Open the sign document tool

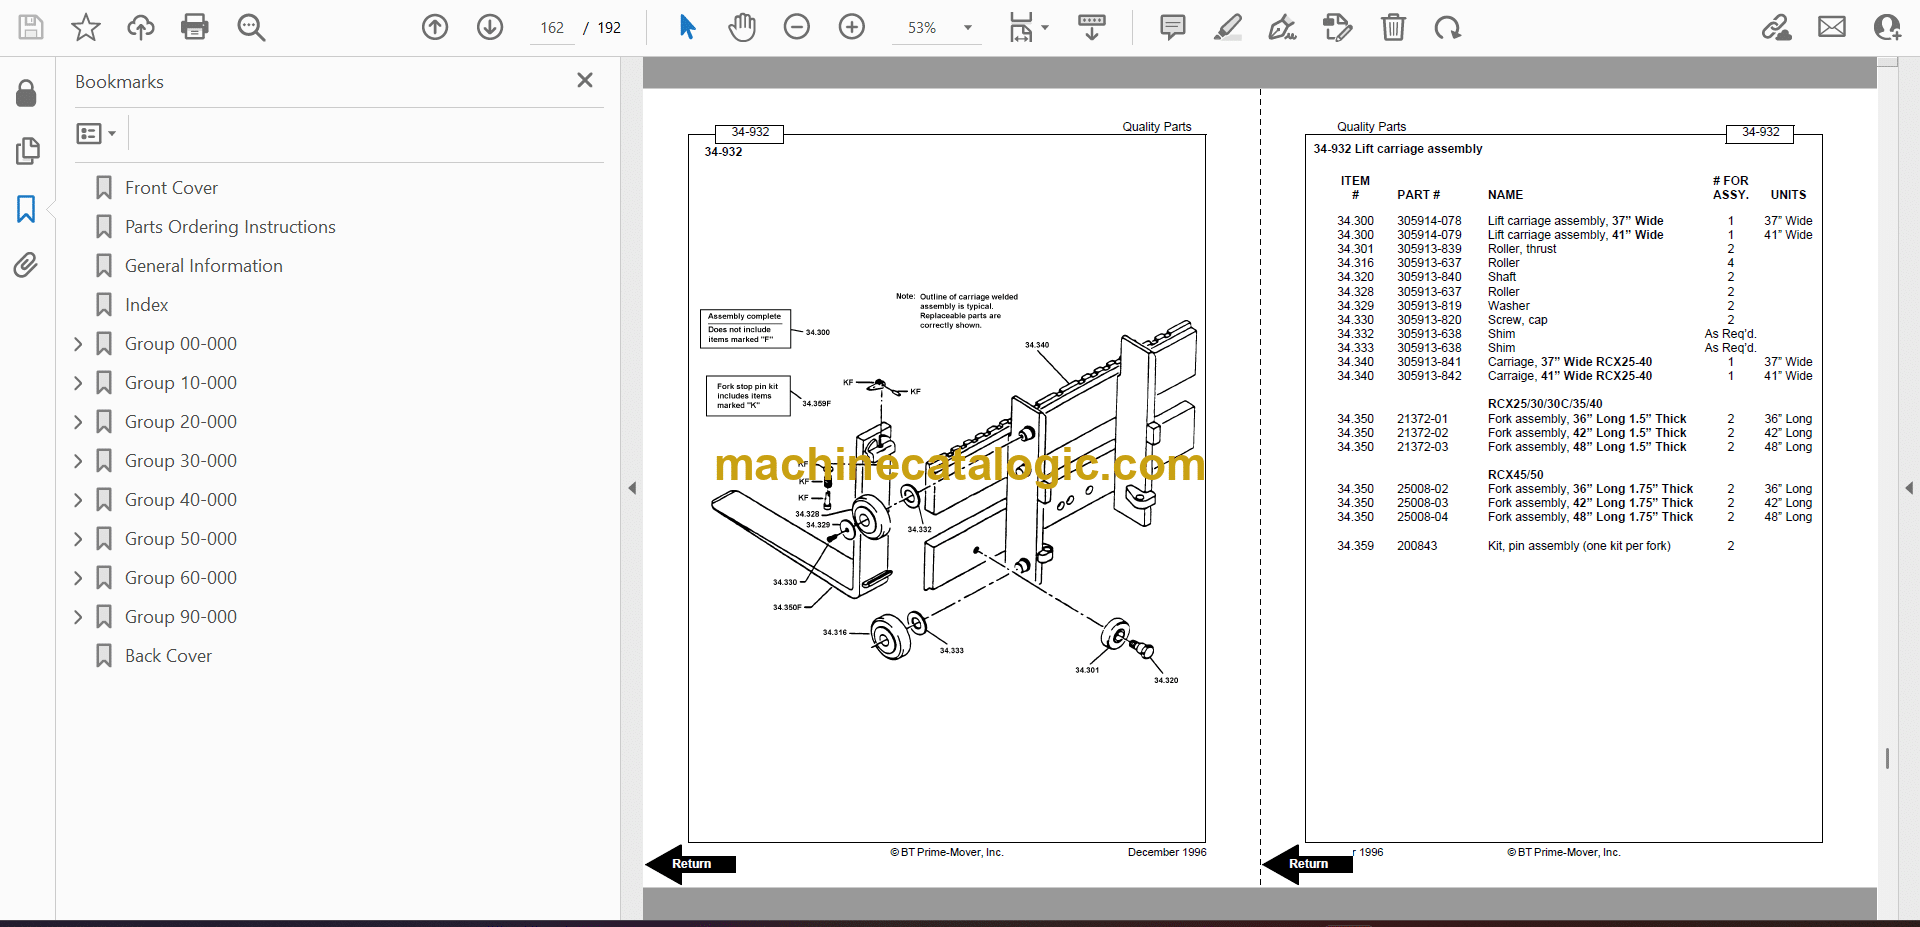click(x=1282, y=27)
